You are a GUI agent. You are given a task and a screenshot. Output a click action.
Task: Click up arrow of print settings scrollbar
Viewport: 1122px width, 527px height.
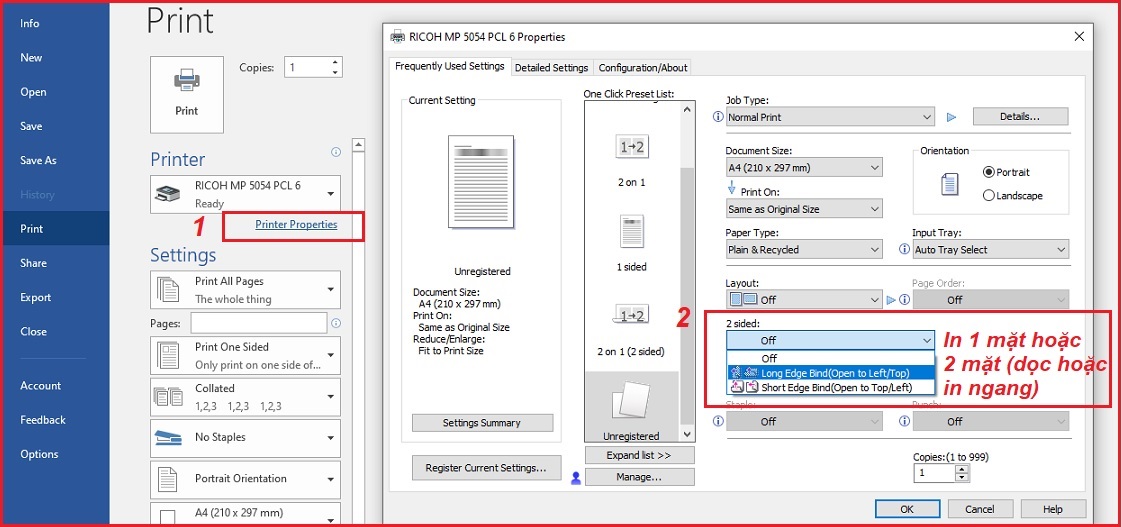(359, 145)
